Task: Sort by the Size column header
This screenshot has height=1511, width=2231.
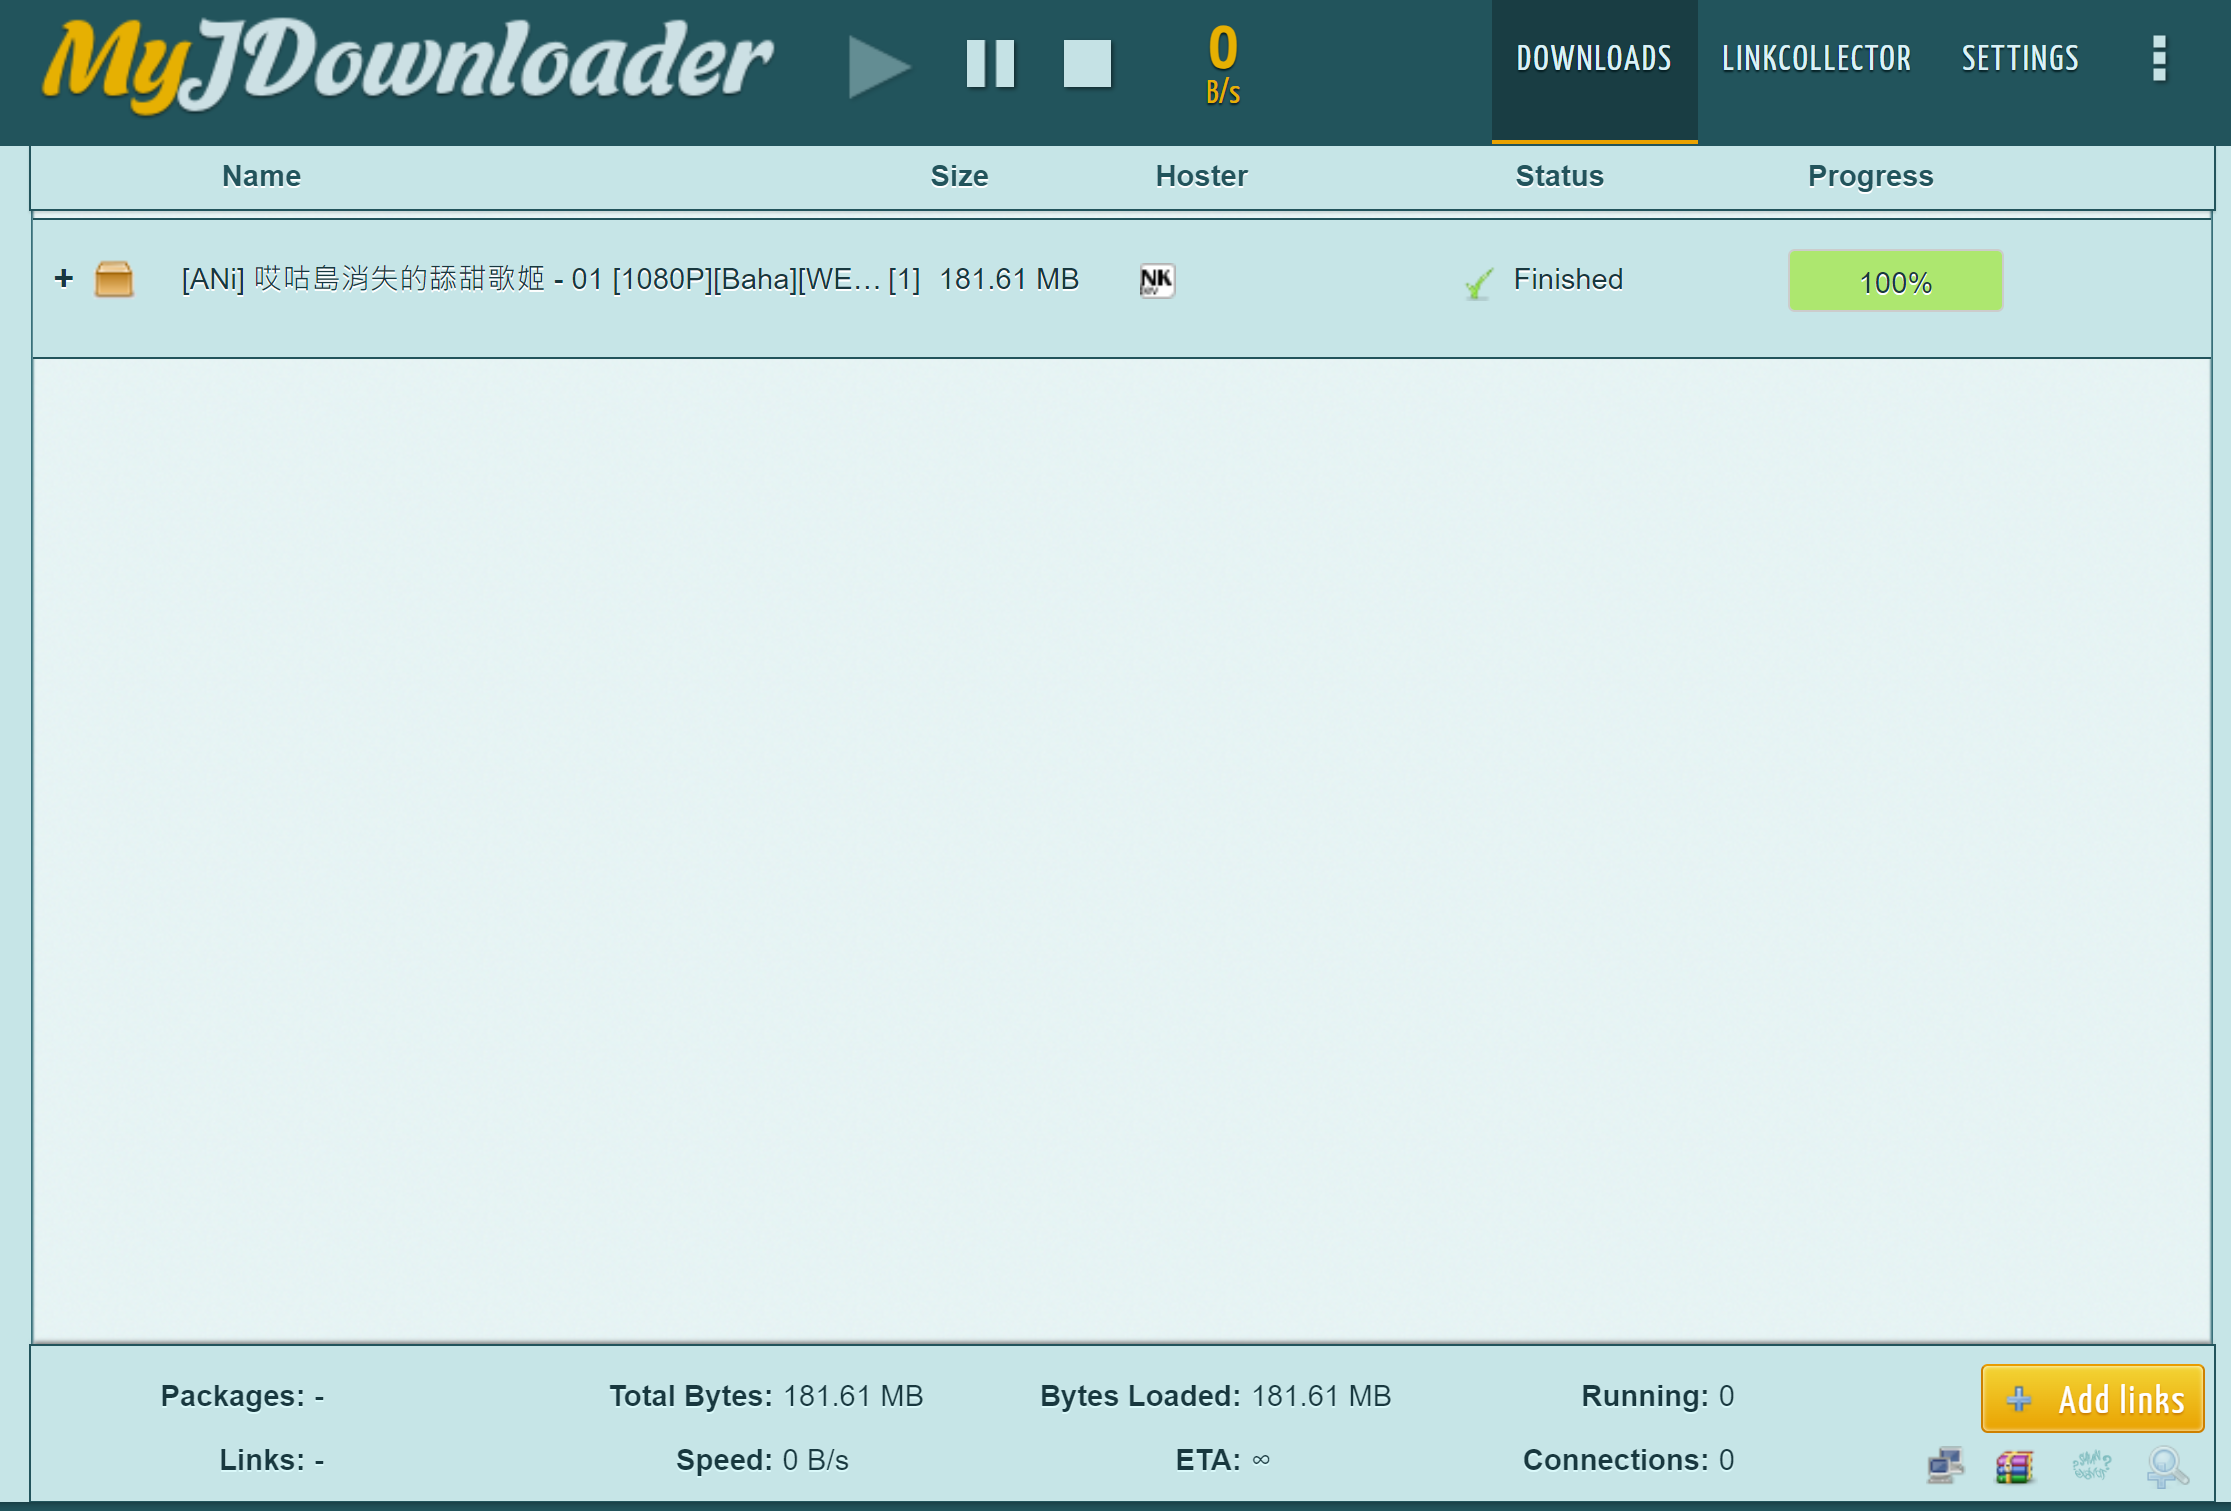Action: click(x=958, y=176)
